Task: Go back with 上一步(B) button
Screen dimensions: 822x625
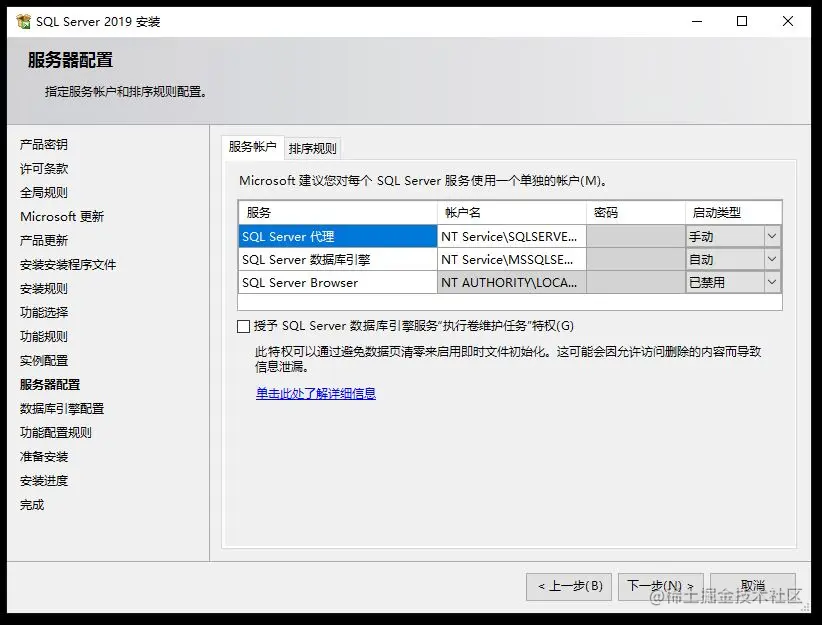Action: (x=569, y=586)
